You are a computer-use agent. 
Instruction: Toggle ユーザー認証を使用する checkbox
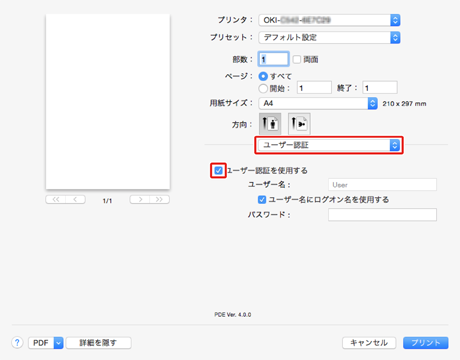218,171
